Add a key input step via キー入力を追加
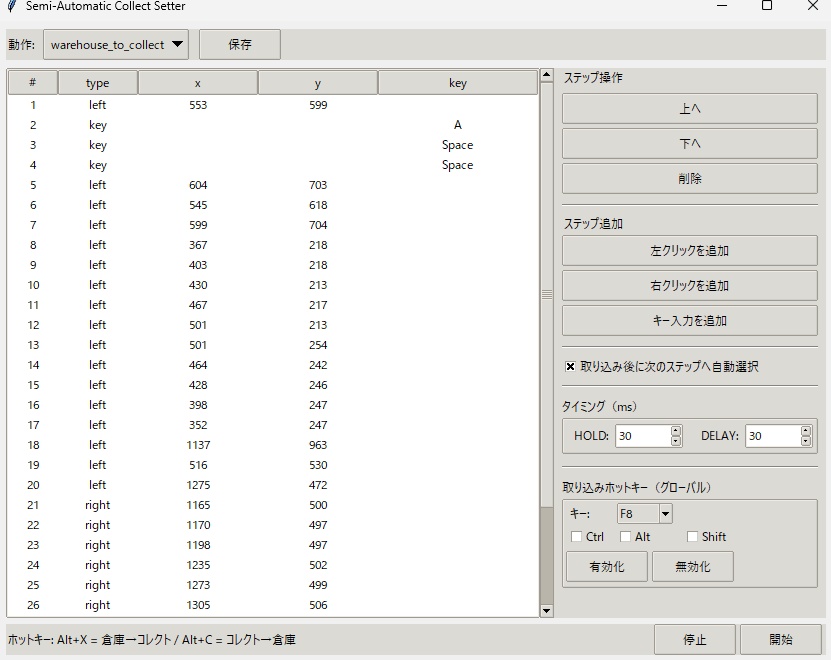This screenshot has height=660, width=831. click(694, 320)
